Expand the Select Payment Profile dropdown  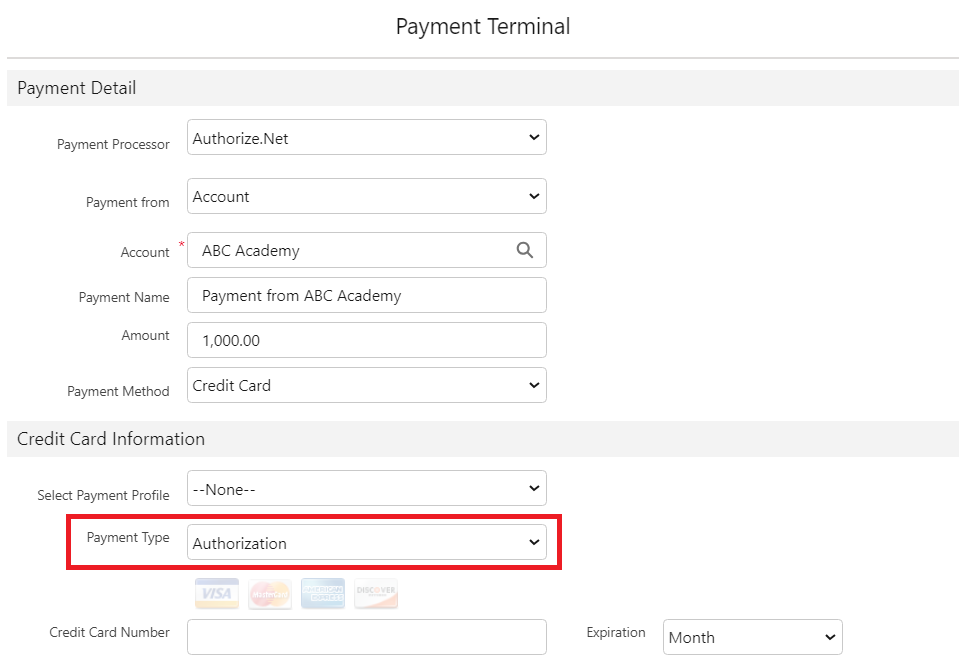[366, 488]
